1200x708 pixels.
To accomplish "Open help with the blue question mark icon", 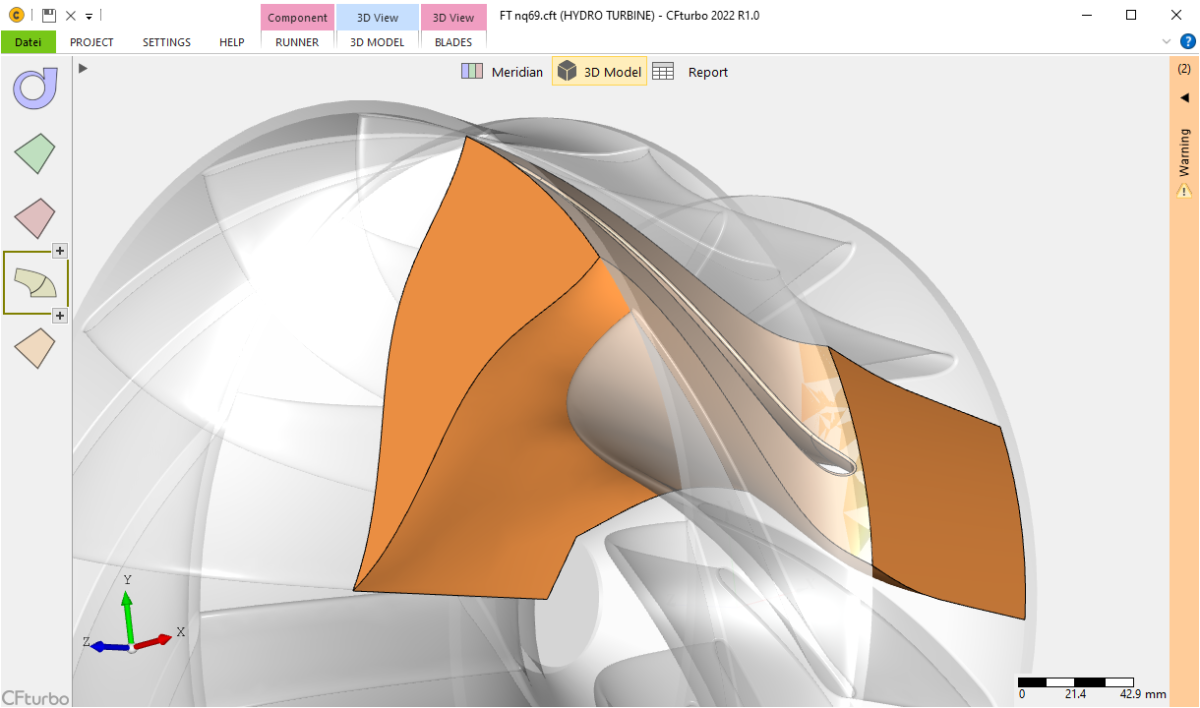I will click(1188, 42).
